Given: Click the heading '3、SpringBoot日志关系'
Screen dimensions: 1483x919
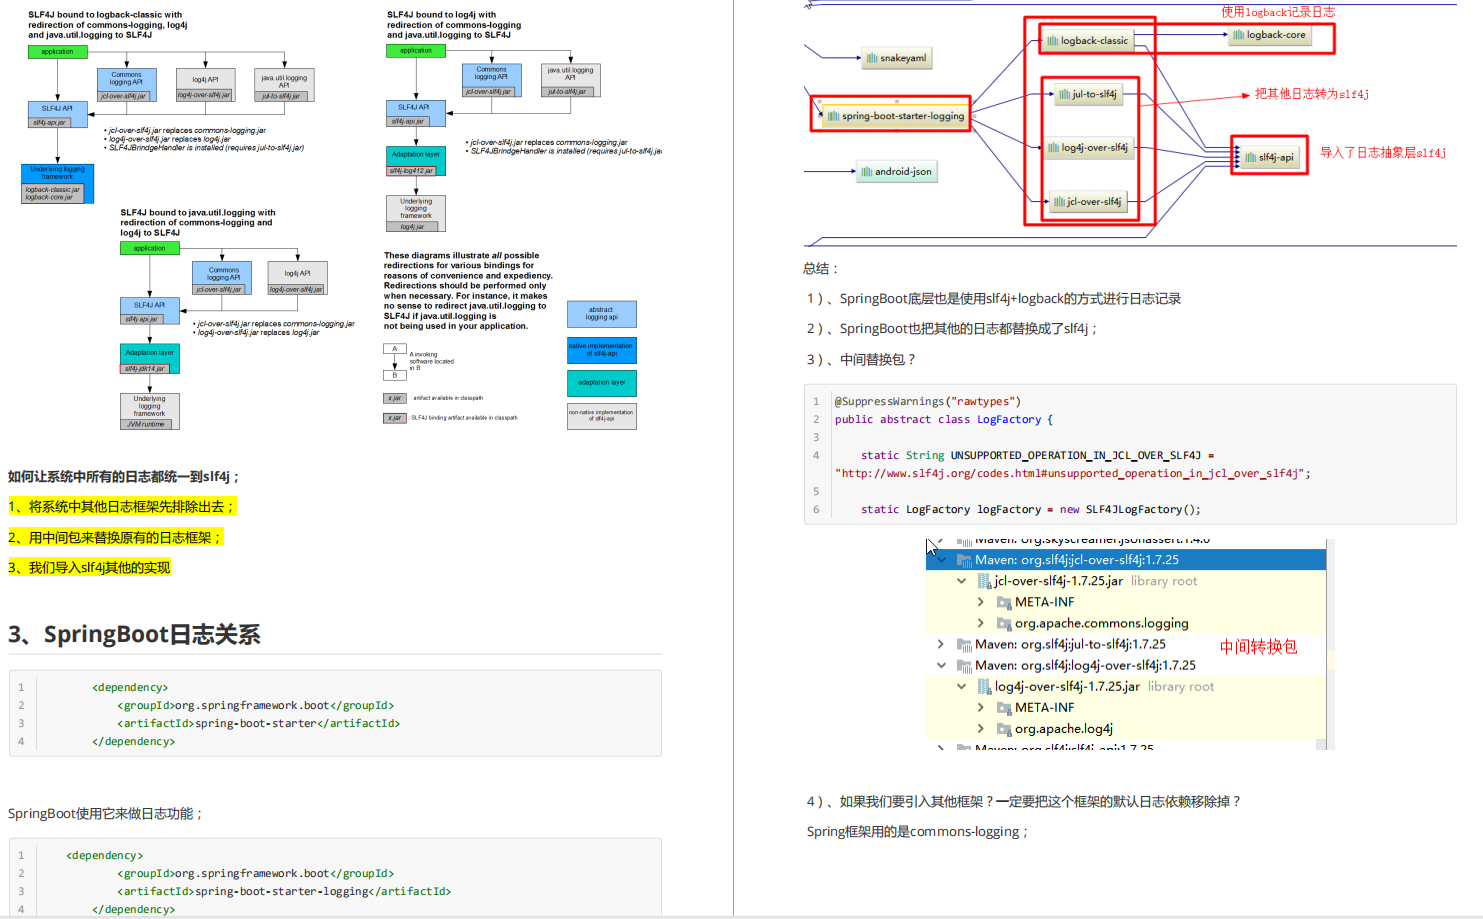Looking at the screenshot, I should click(x=134, y=635).
